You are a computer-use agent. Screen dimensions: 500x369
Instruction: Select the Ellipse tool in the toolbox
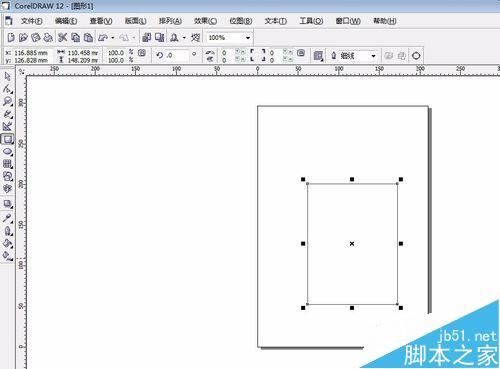pos(7,152)
